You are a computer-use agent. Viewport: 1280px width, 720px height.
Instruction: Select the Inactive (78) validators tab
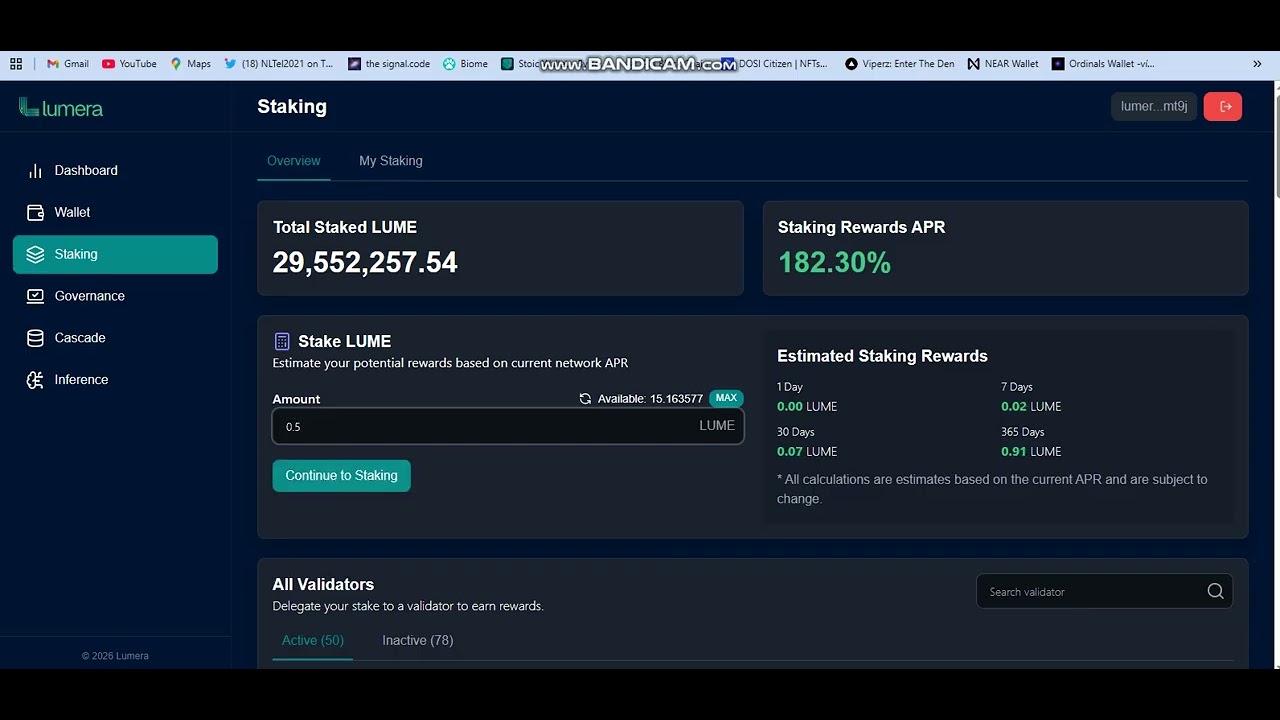[x=418, y=640]
